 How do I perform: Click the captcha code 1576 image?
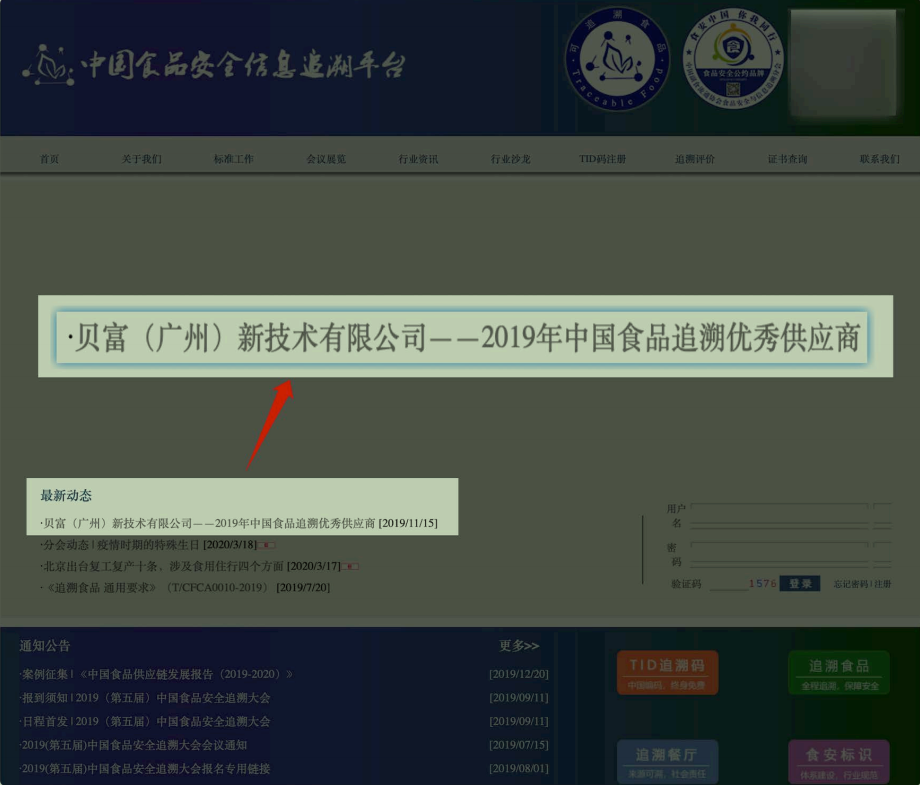(x=762, y=584)
